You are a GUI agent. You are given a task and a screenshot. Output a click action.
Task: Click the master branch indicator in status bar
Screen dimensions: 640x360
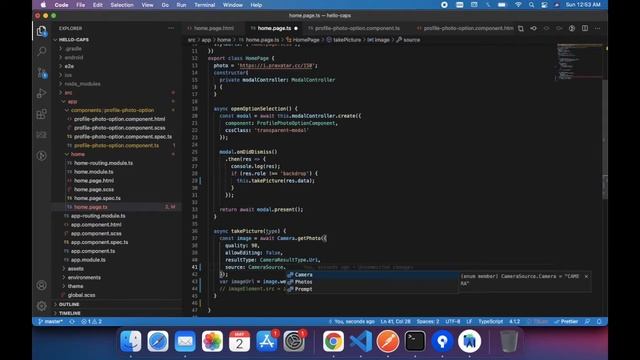point(51,322)
